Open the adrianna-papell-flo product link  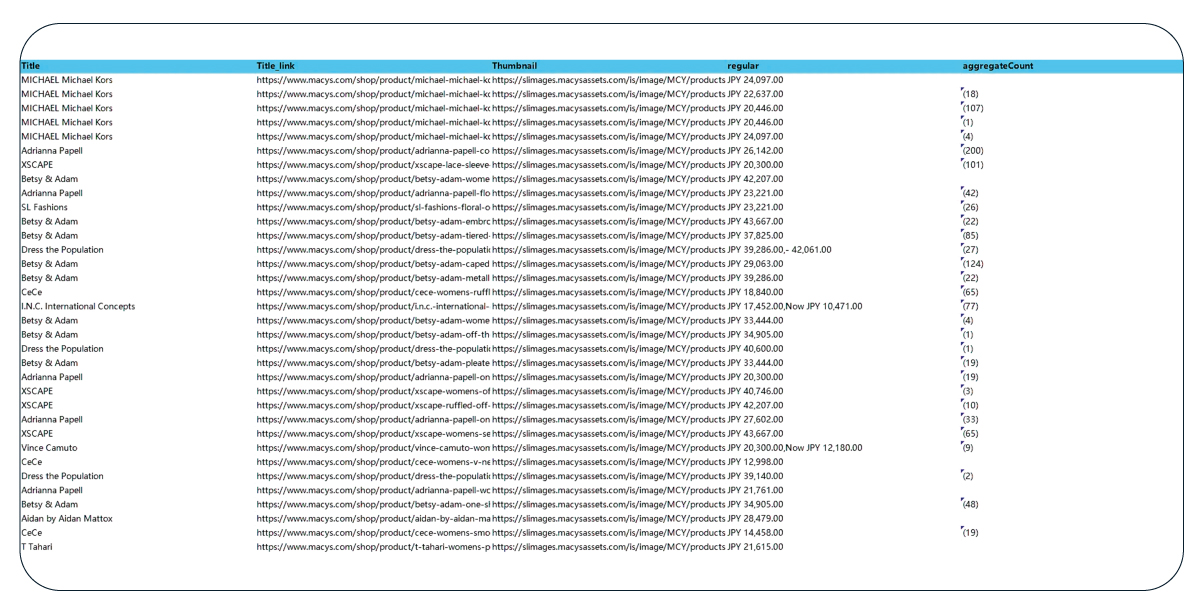[373, 193]
